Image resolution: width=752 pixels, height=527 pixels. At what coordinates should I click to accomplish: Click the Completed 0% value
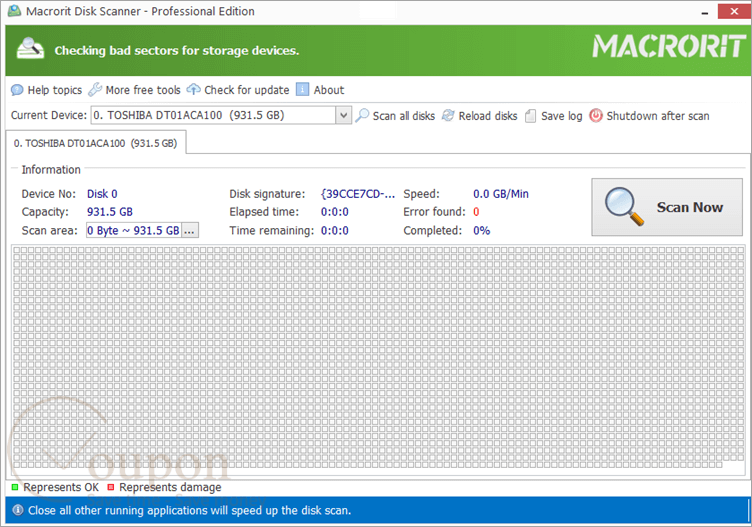pos(482,231)
